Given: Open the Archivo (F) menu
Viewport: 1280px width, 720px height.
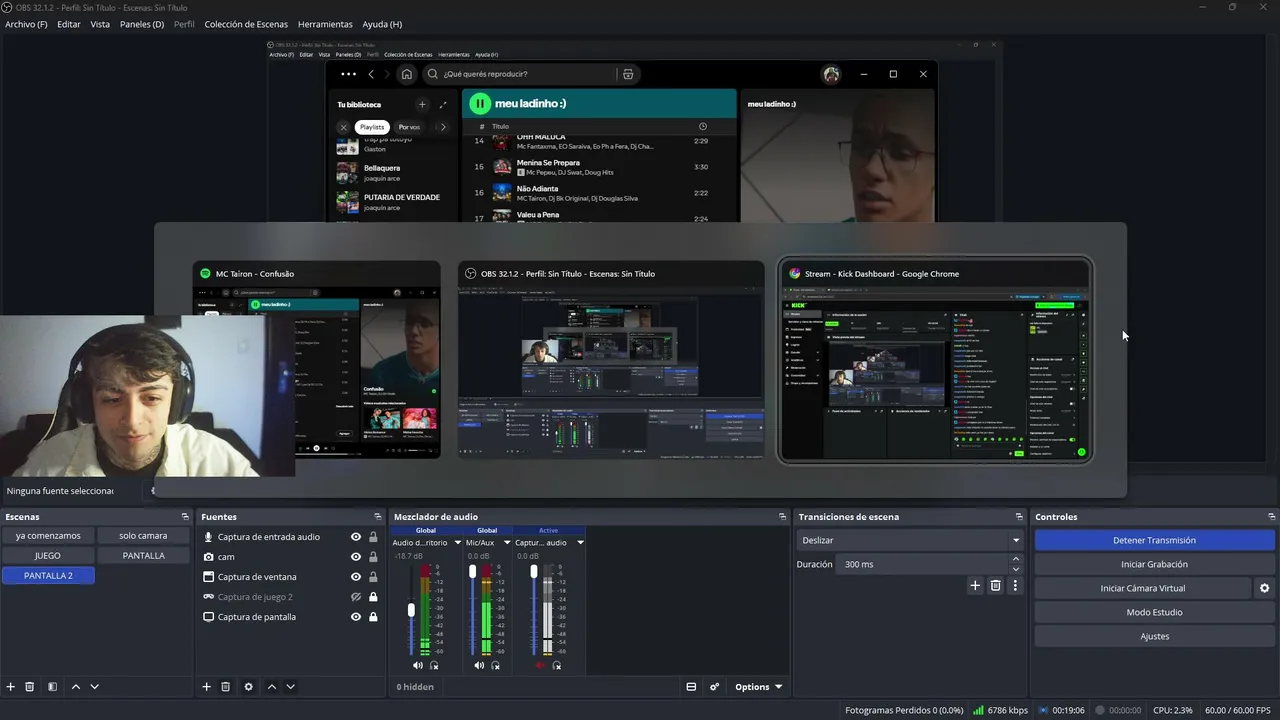Looking at the screenshot, I should tap(26, 24).
